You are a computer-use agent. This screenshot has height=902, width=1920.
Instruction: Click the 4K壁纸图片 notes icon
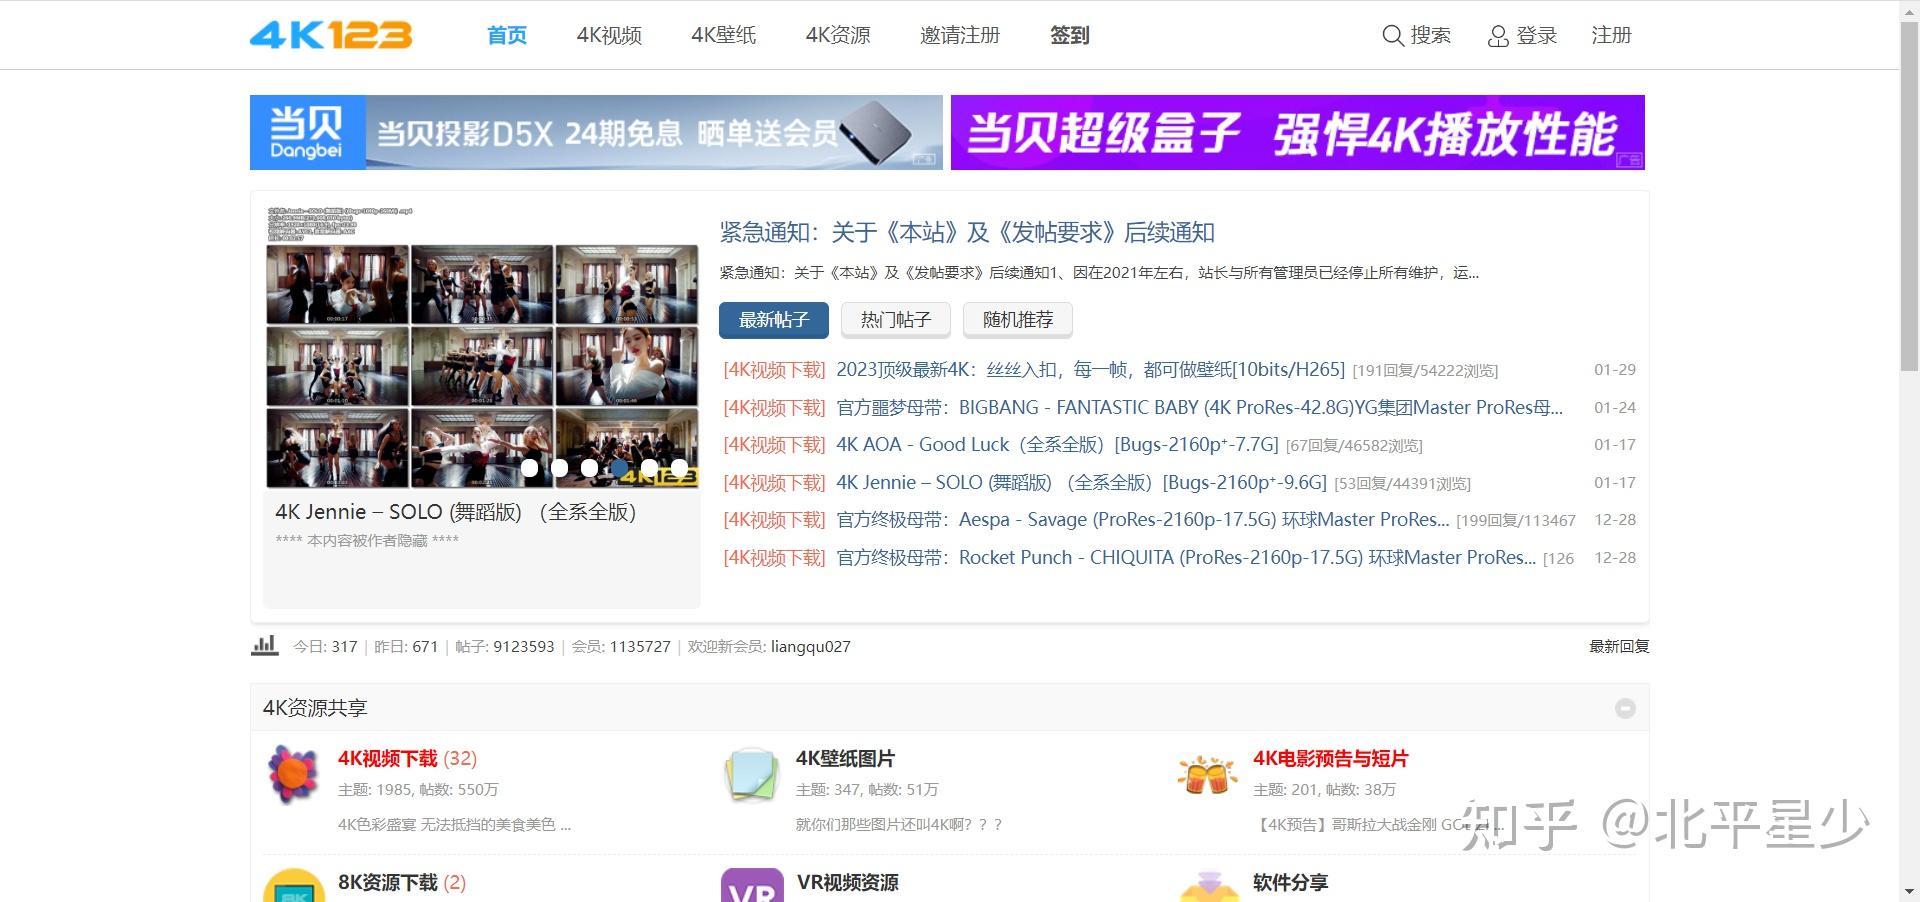[x=750, y=775]
